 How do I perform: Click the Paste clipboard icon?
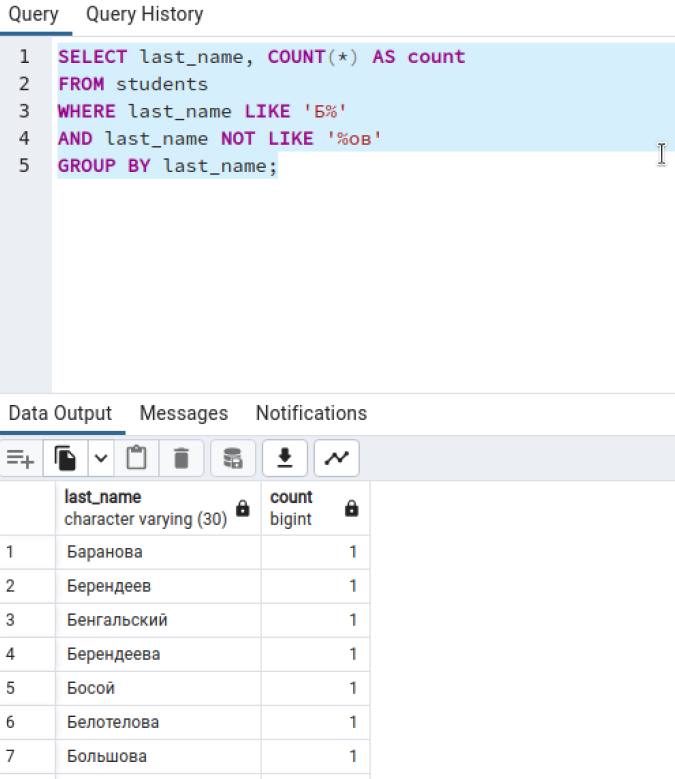[x=136, y=458]
